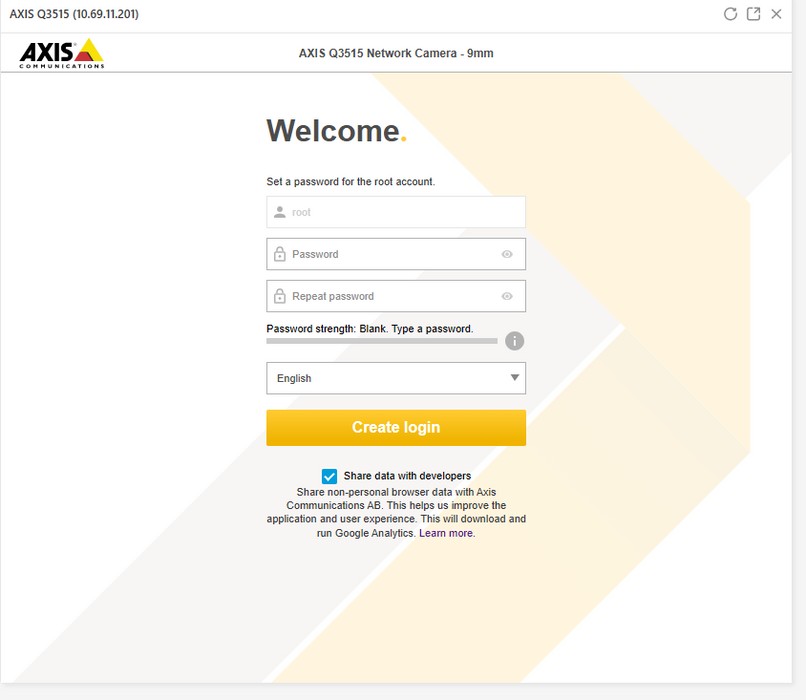
Task: Open the English language dropdown
Action: pyautogui.click(x=396, y=378)
